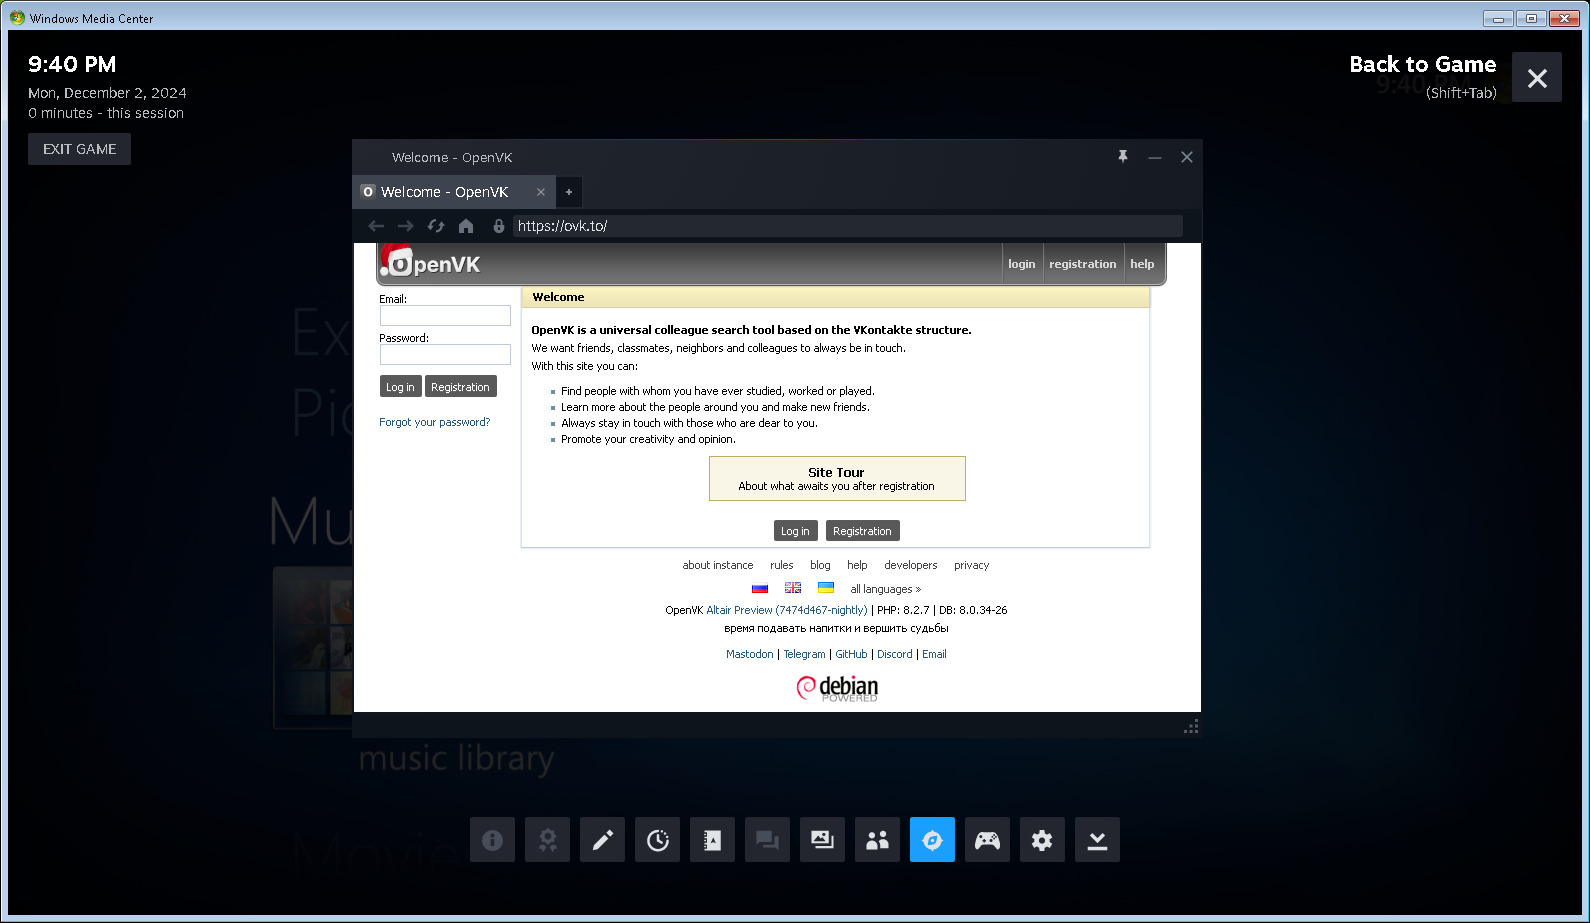Click the EXIT GAME button

(79, 149)
